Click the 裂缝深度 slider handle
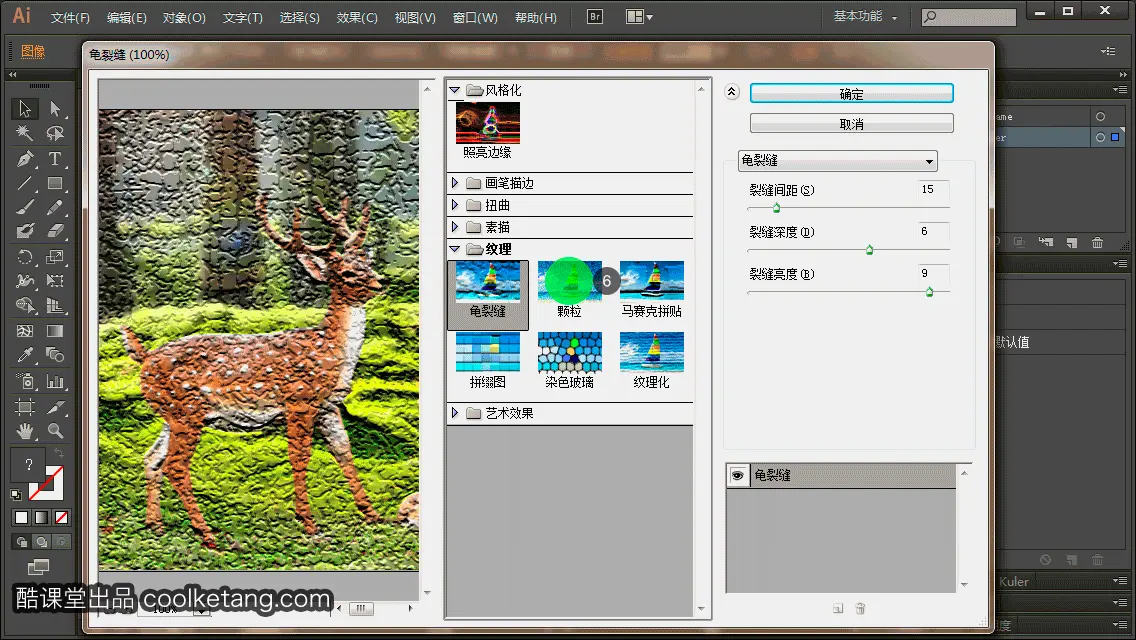Viewport: 1136px width, 640px height. coord(869,250)
